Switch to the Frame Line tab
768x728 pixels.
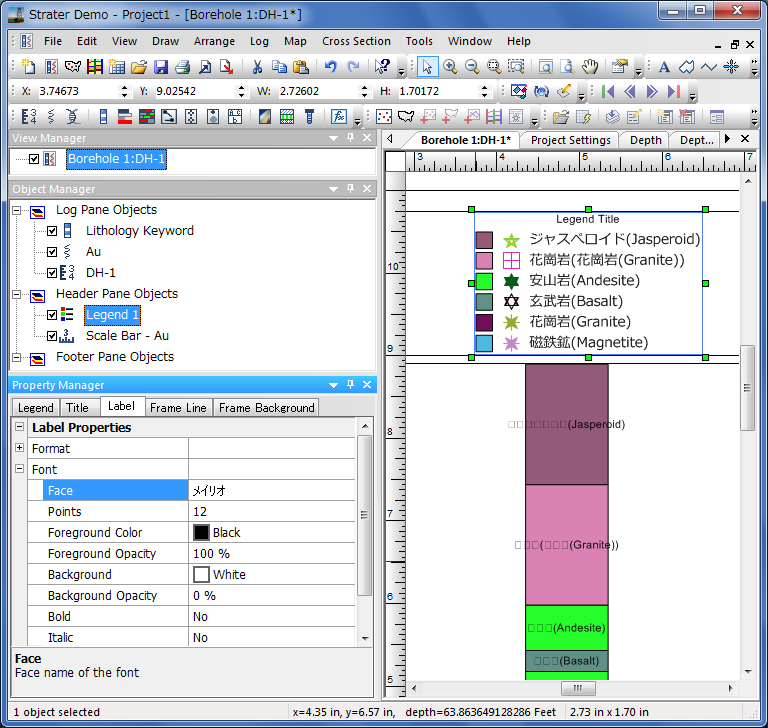click(178, 407)
